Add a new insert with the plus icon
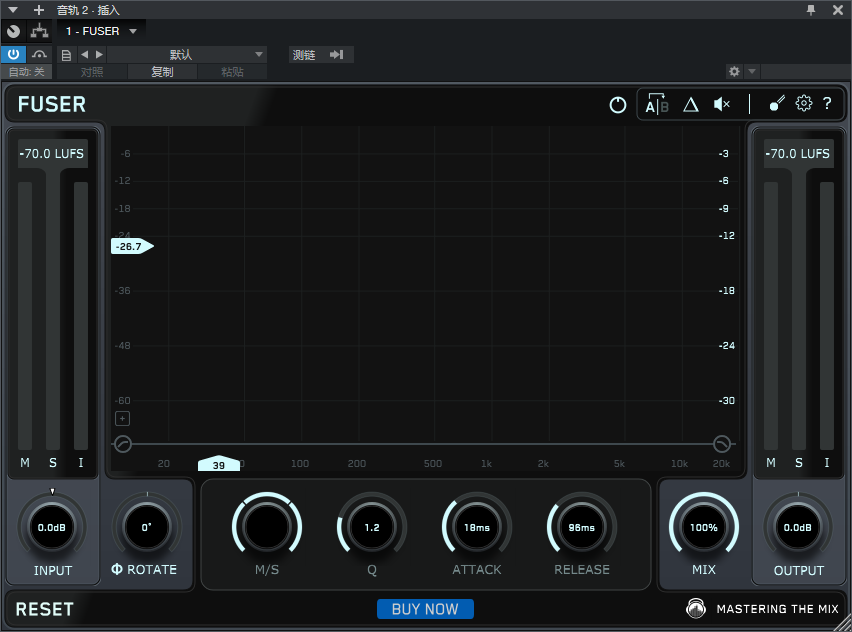Image resolution: width=852 pixels, height=632 pixels. click(x=39, y=10)
